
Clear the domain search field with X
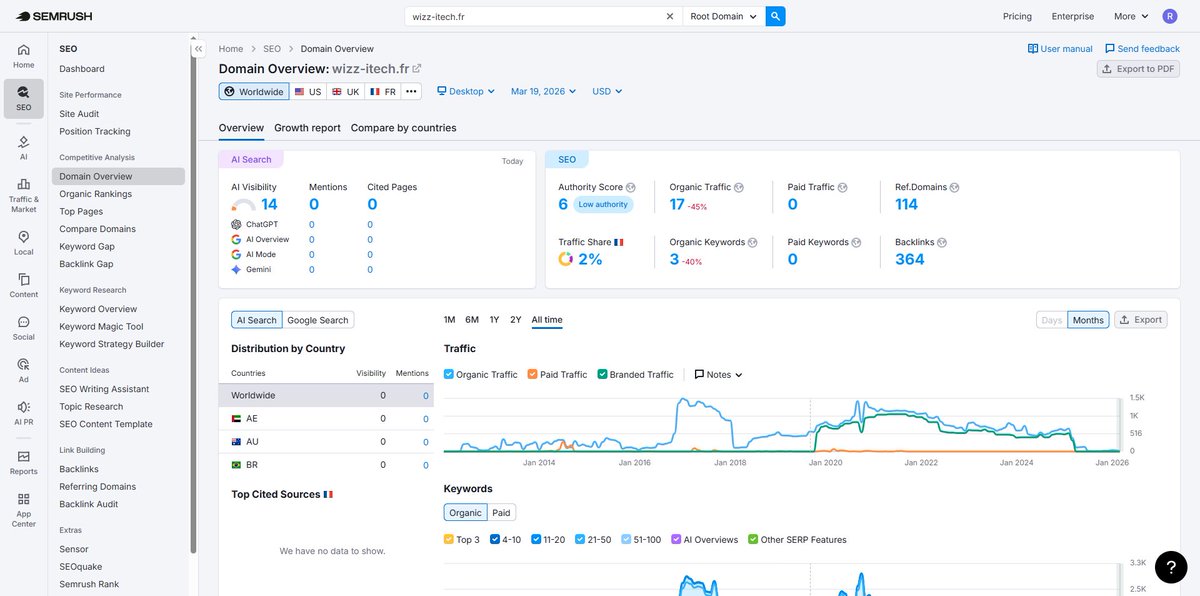pyautogui.click(x=670, y=16)
